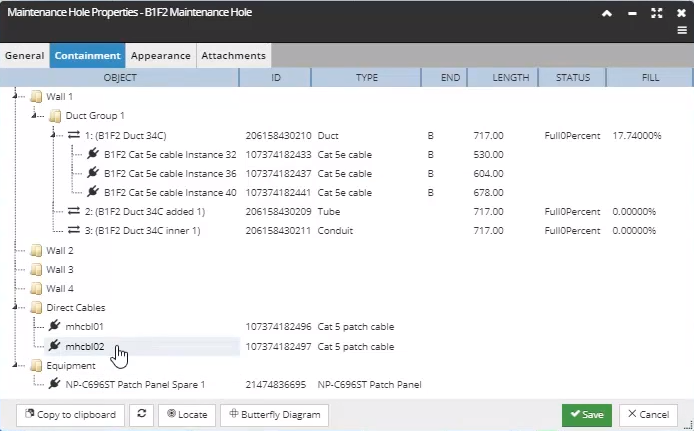Screen dimensions: 694x431
Task: Click the Locate button
Action: pos(187,415)
